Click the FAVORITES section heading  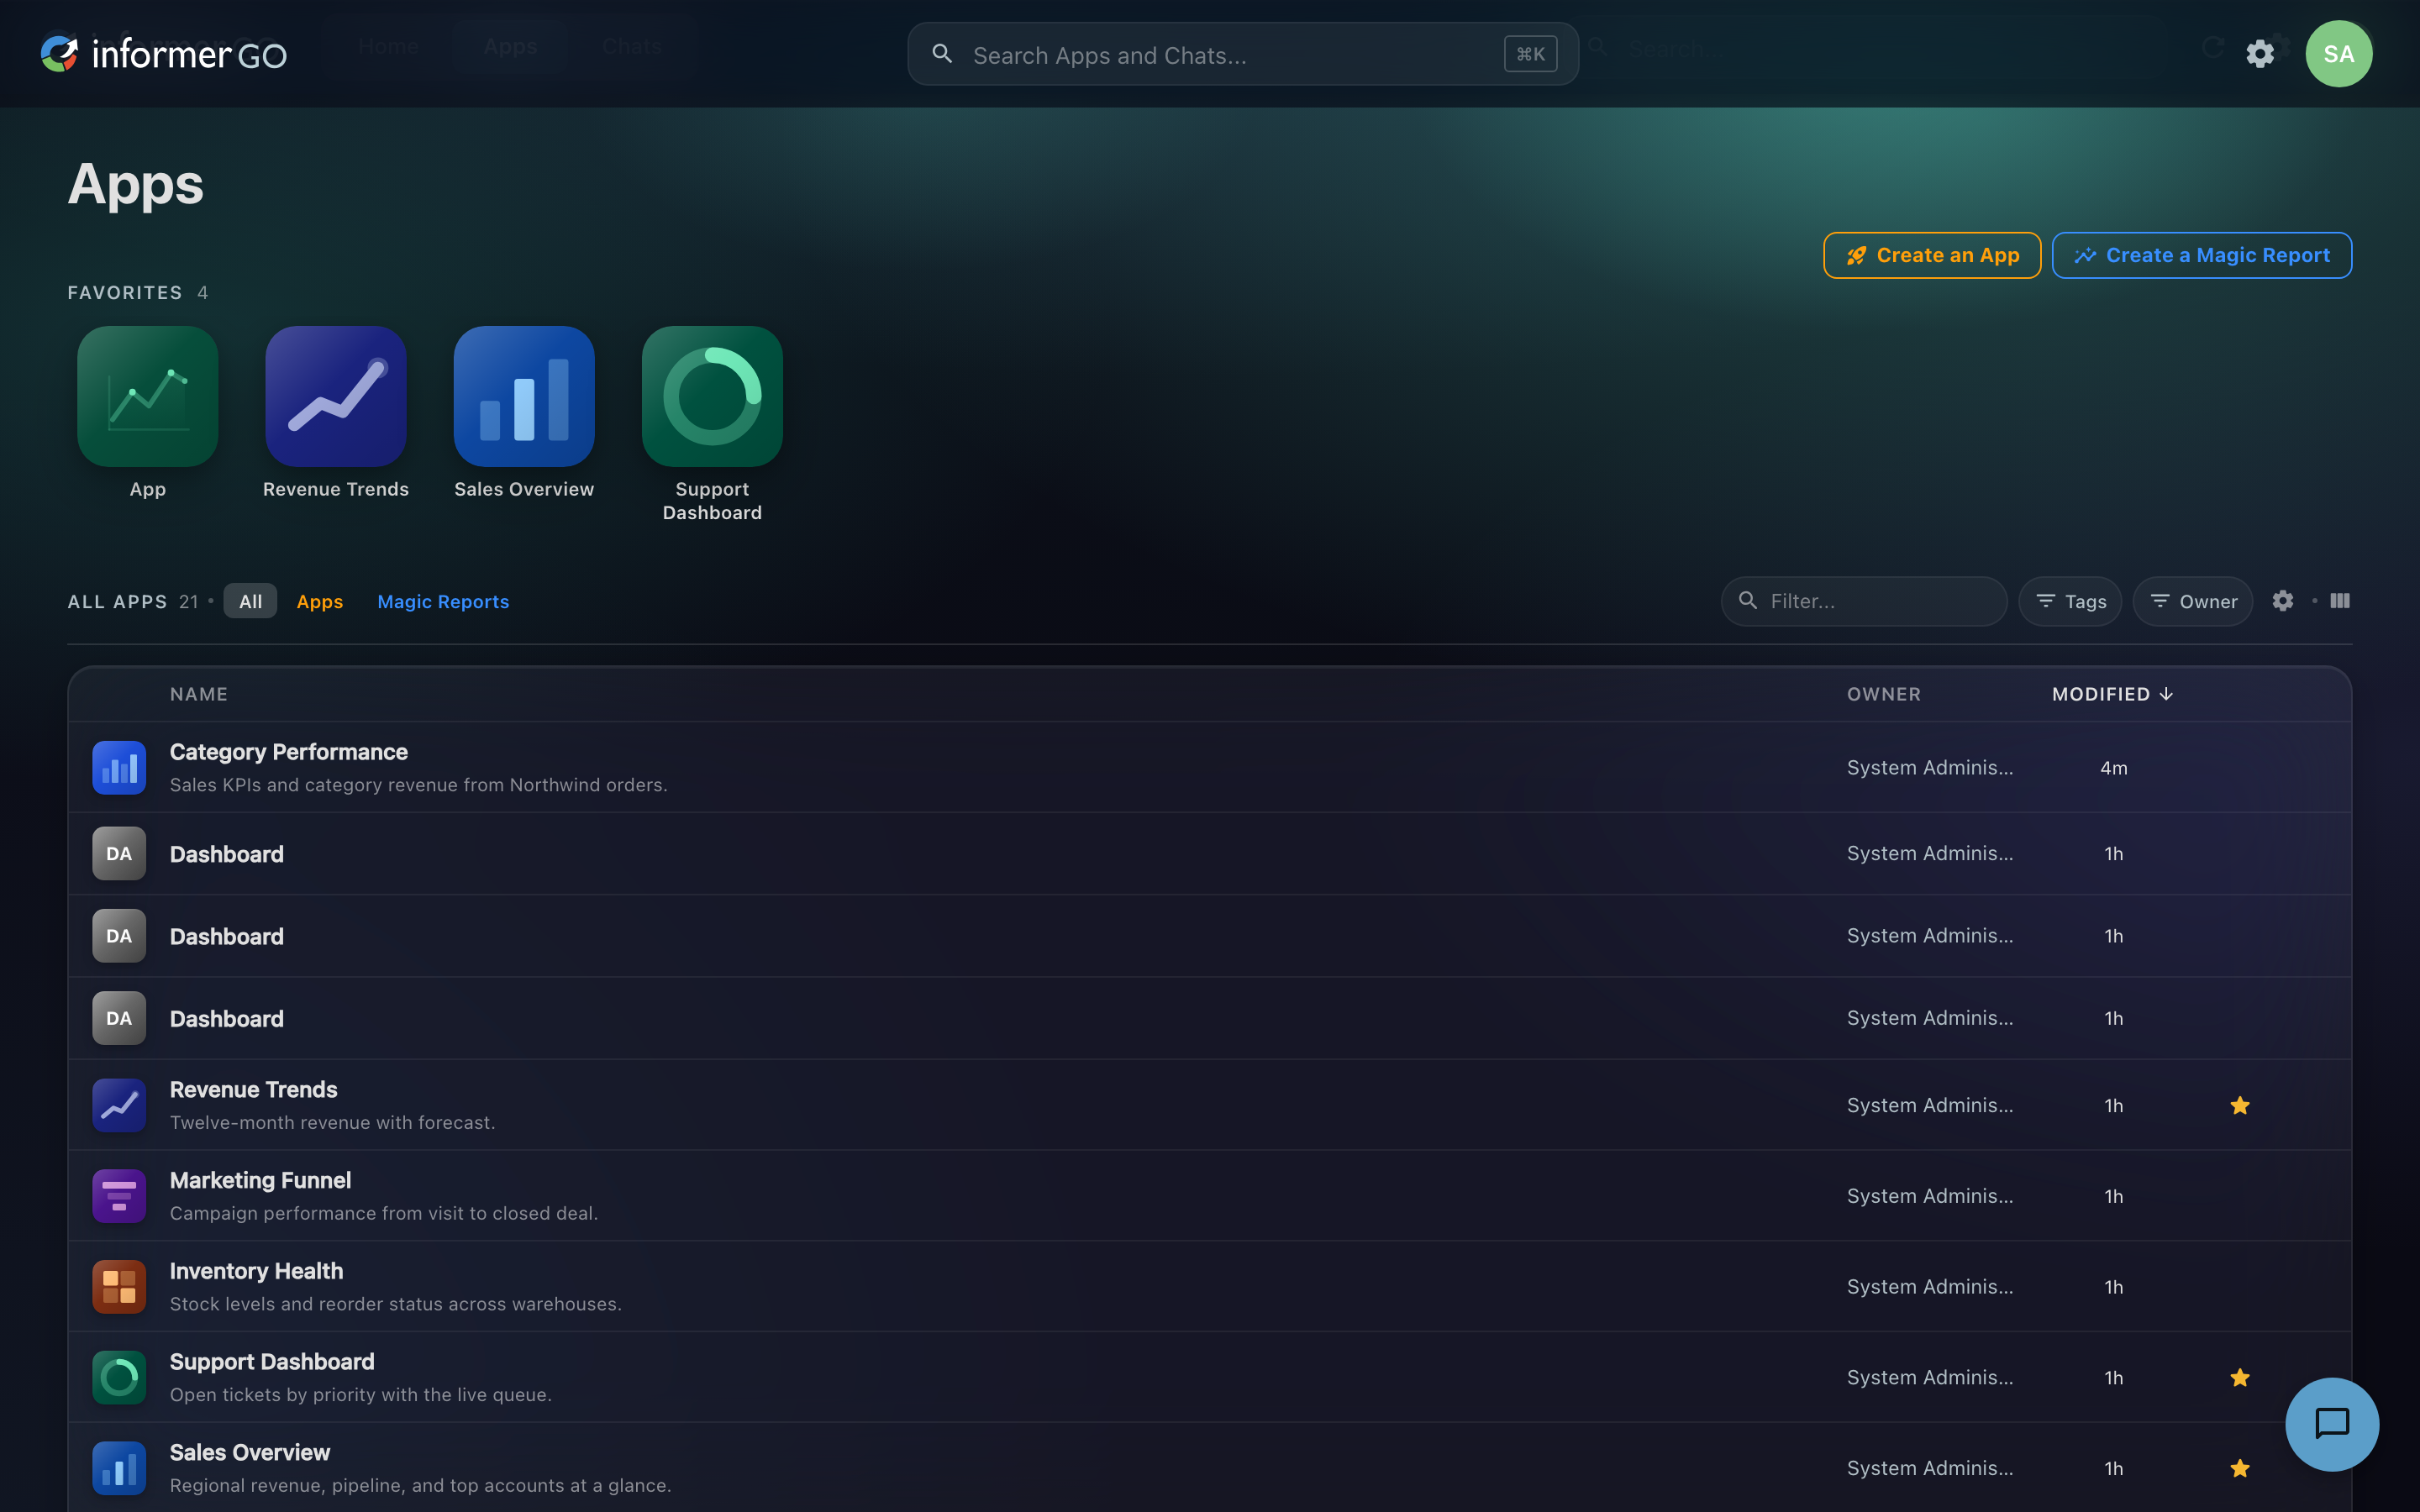tap(125, 293)
